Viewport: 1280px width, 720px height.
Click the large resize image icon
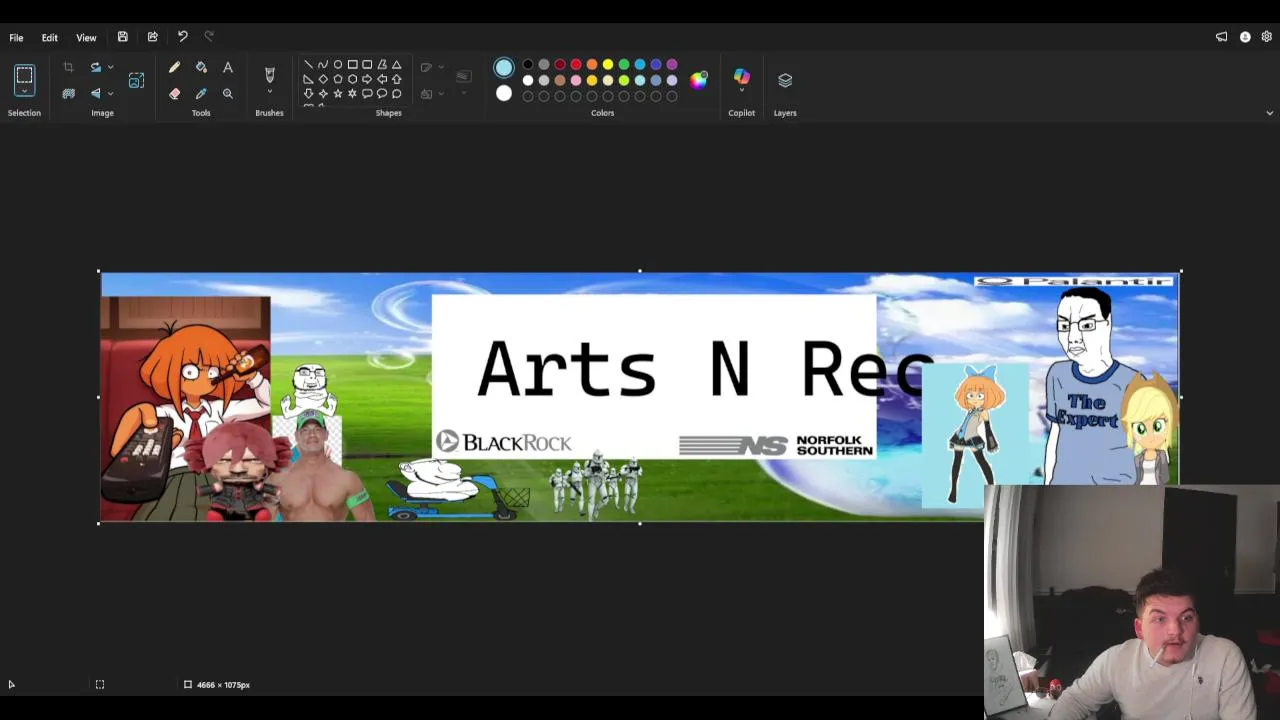136,80
